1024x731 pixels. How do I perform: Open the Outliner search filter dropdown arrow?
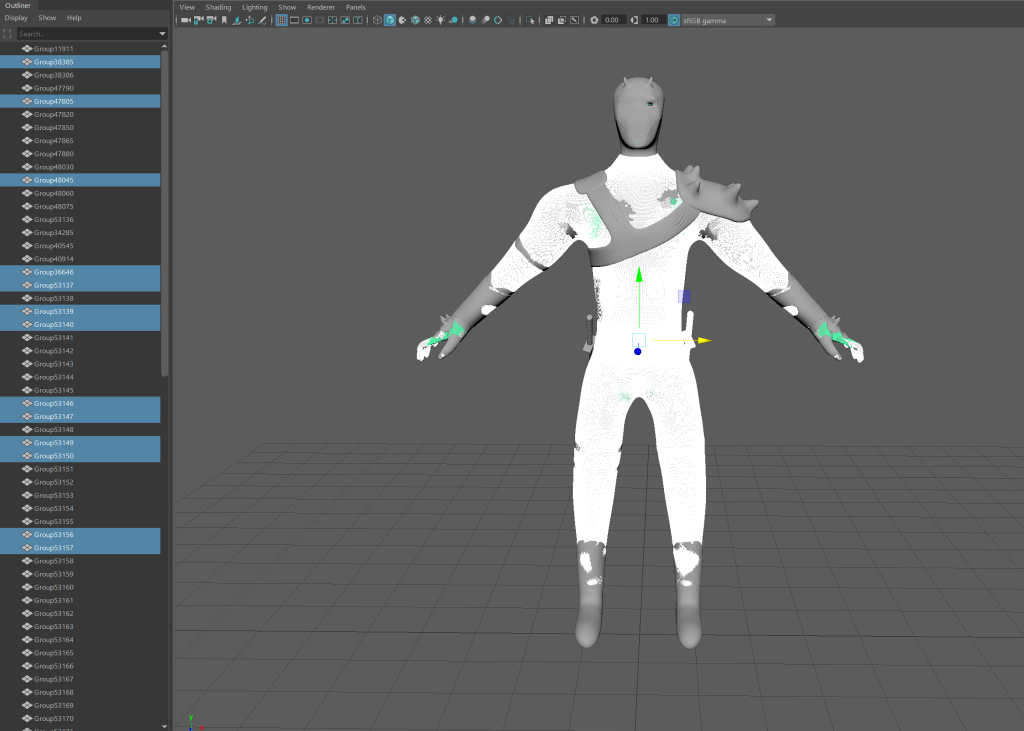click(x=163, y=34)
